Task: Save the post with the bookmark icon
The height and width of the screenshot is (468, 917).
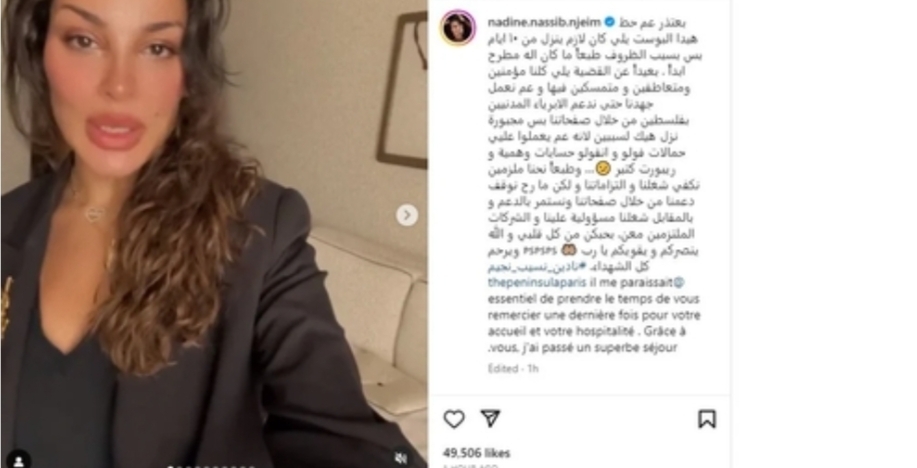Action: (x=707, y=419)
